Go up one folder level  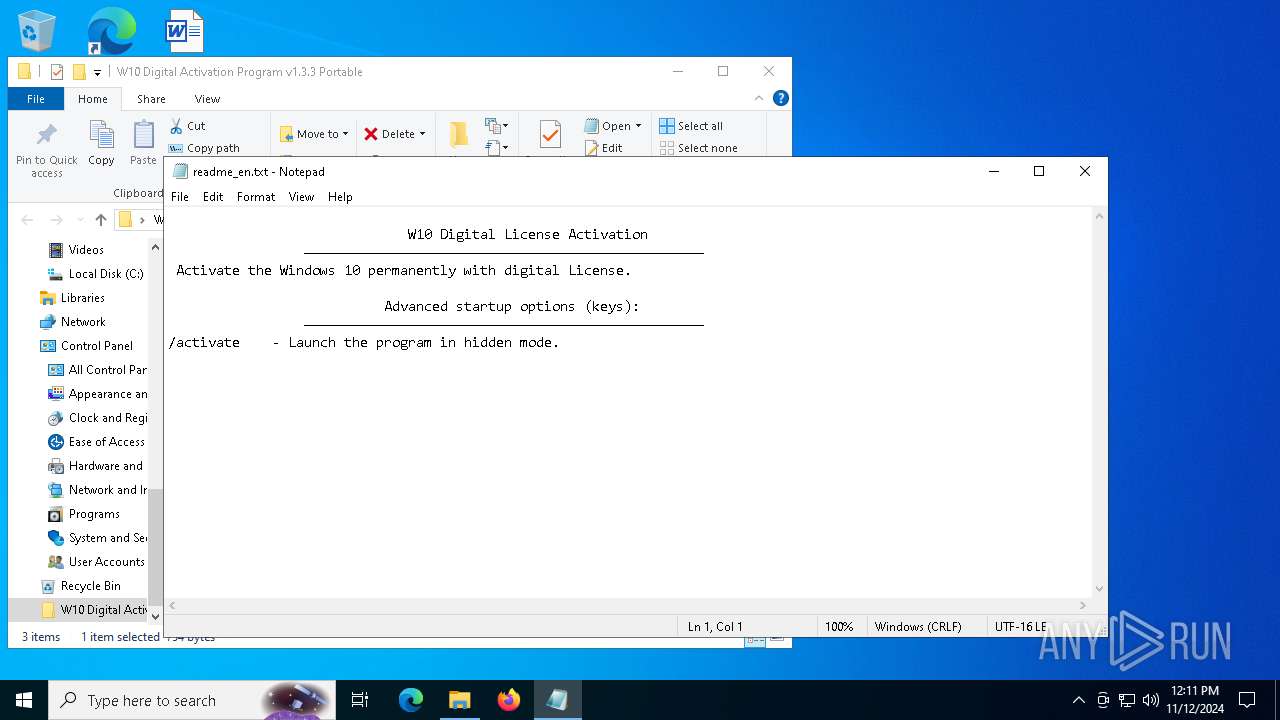point(101,220)
